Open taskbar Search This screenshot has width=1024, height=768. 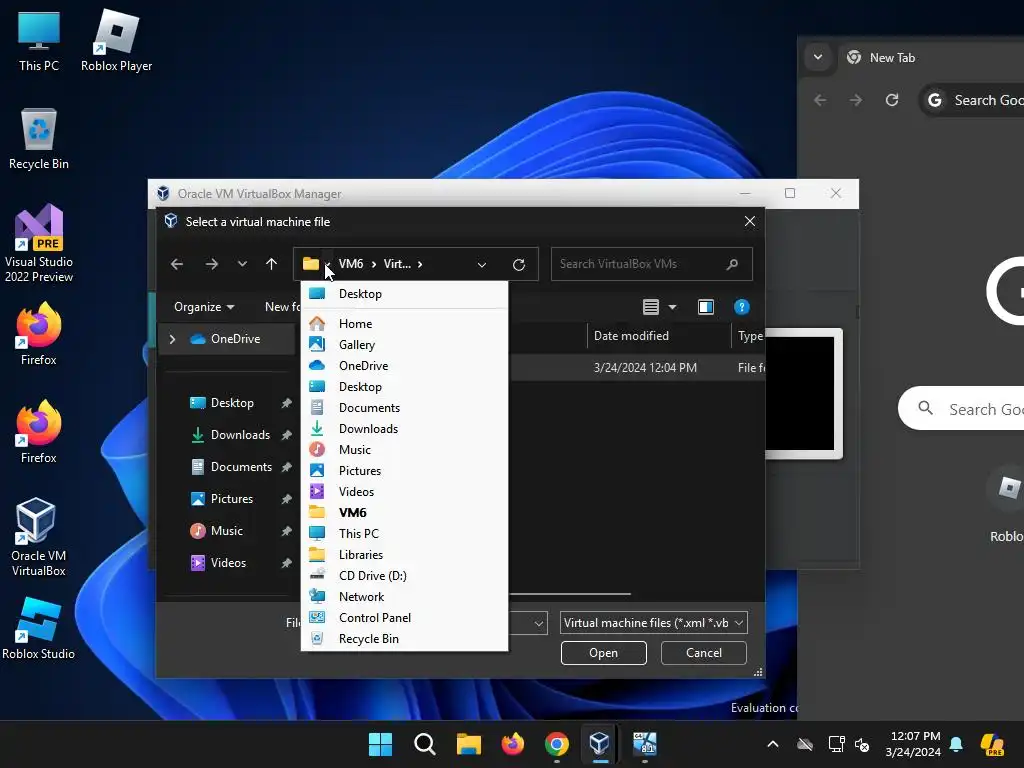click(x=424, y=744)
